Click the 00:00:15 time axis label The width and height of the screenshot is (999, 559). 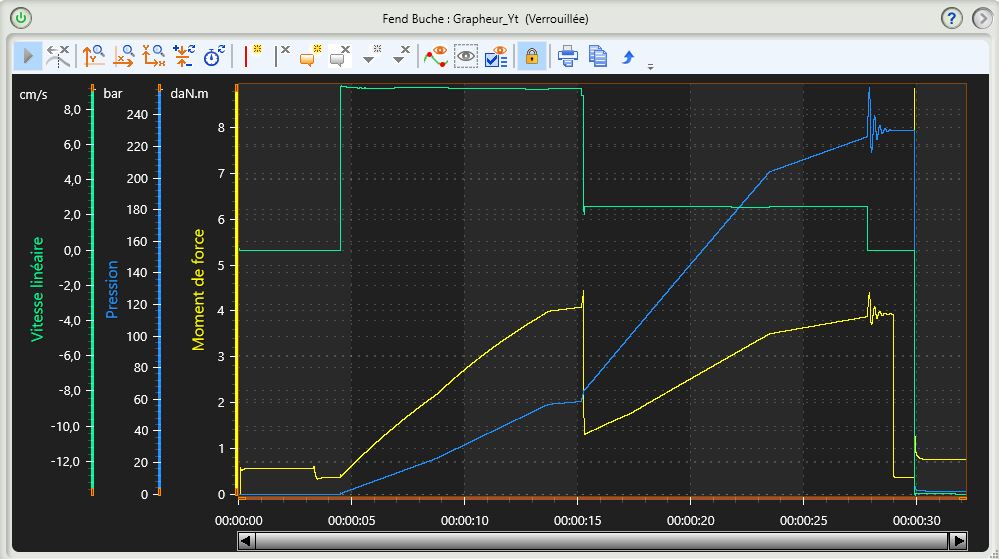(577, 520)
